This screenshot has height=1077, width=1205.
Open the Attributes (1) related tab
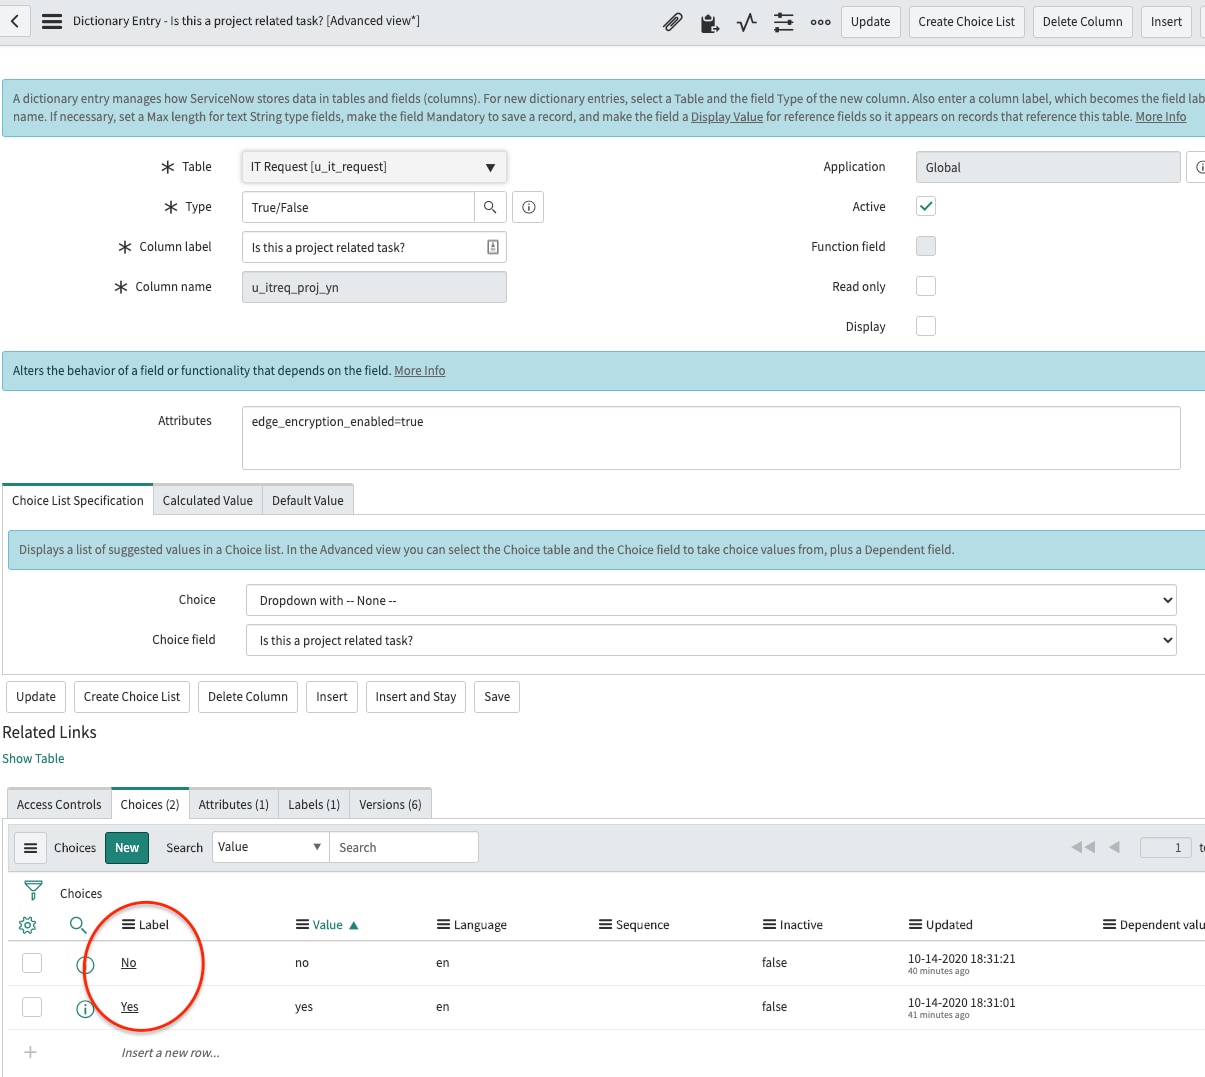pos(233,804)
